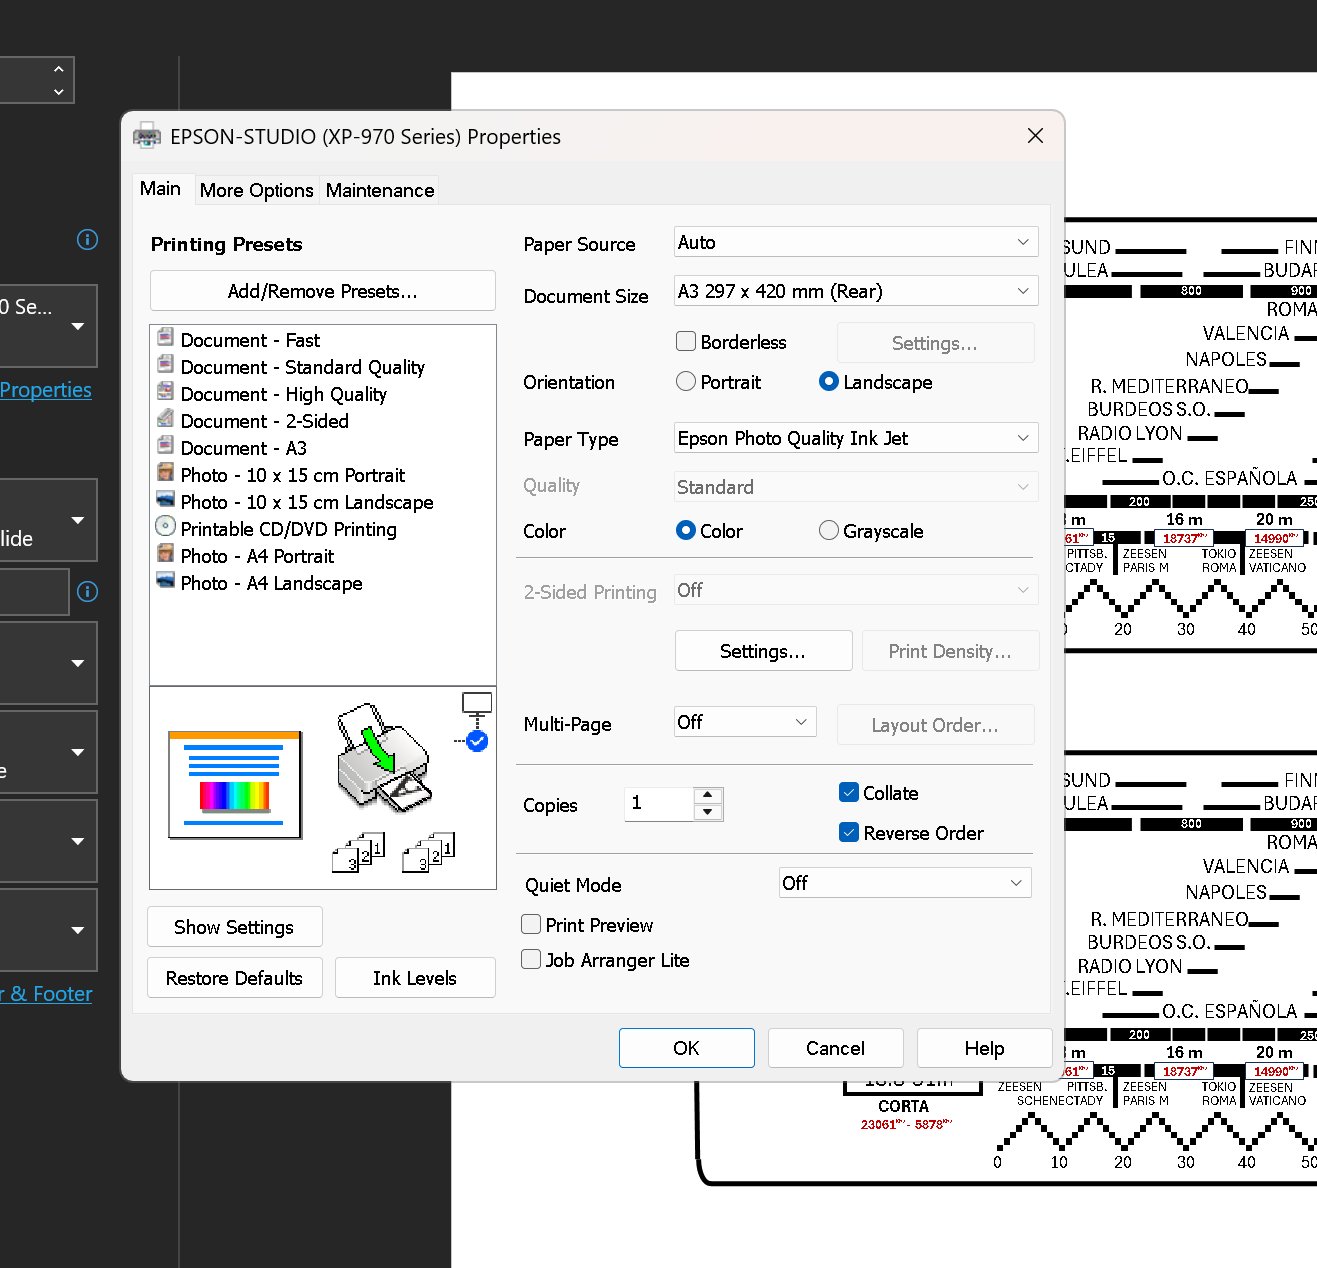The height and width of the screenshot is (1268, 1317).
Task: Click the Document - Fast preset icon
Action: pyautogui.click(x=166, y=339)
